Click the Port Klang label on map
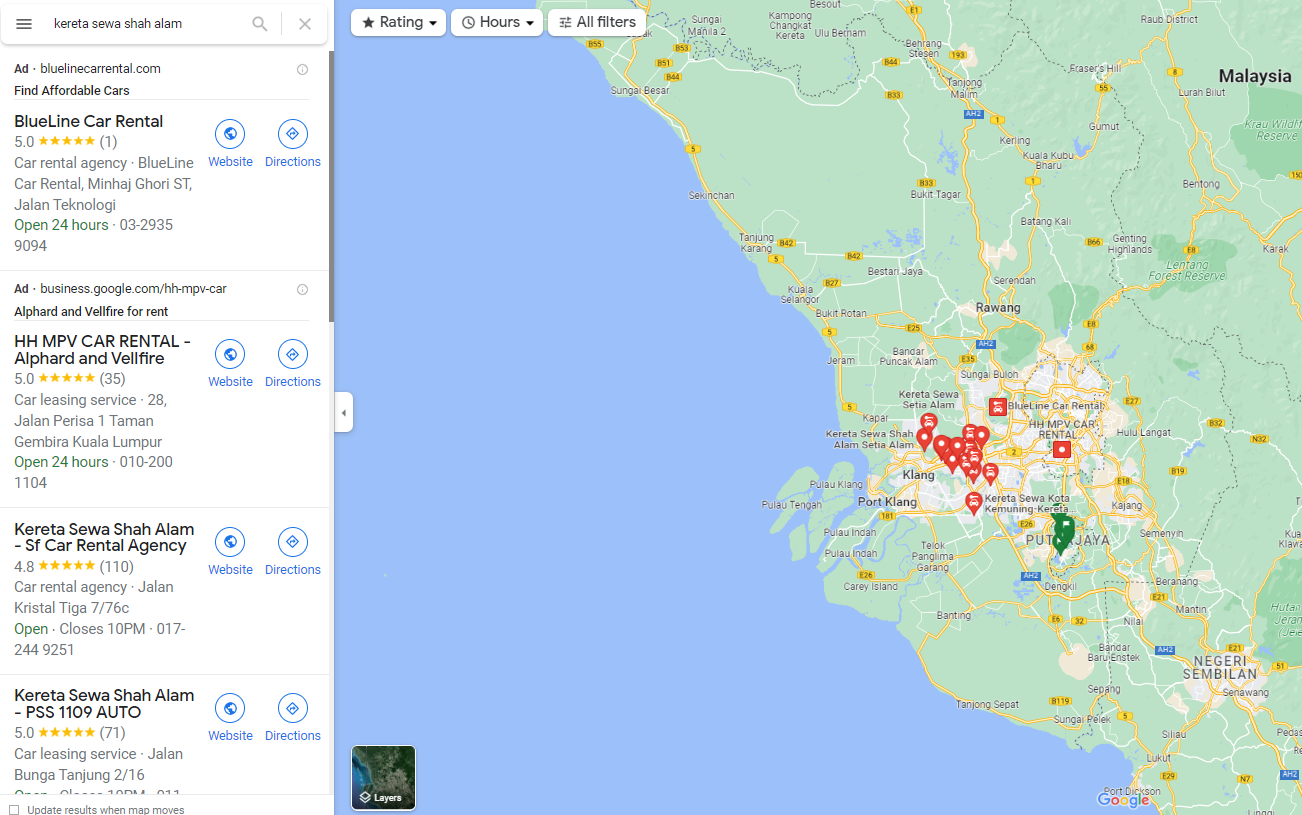Viewport: 1302px width, 815px height. tap(887, 502)
